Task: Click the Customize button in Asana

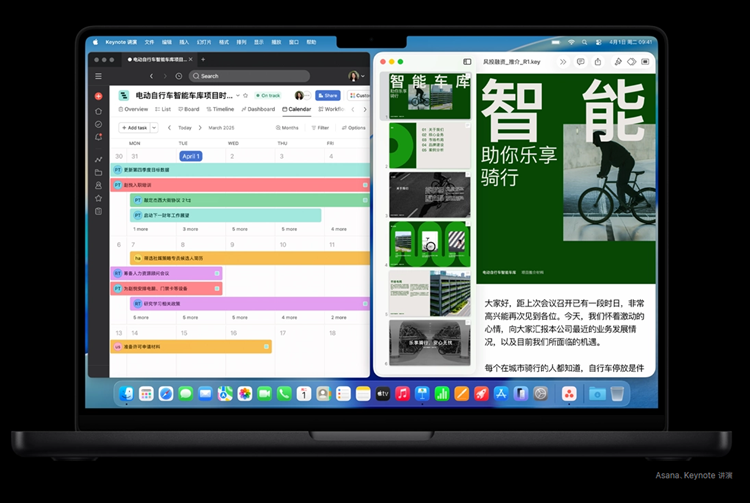Action: pos(359,95)
